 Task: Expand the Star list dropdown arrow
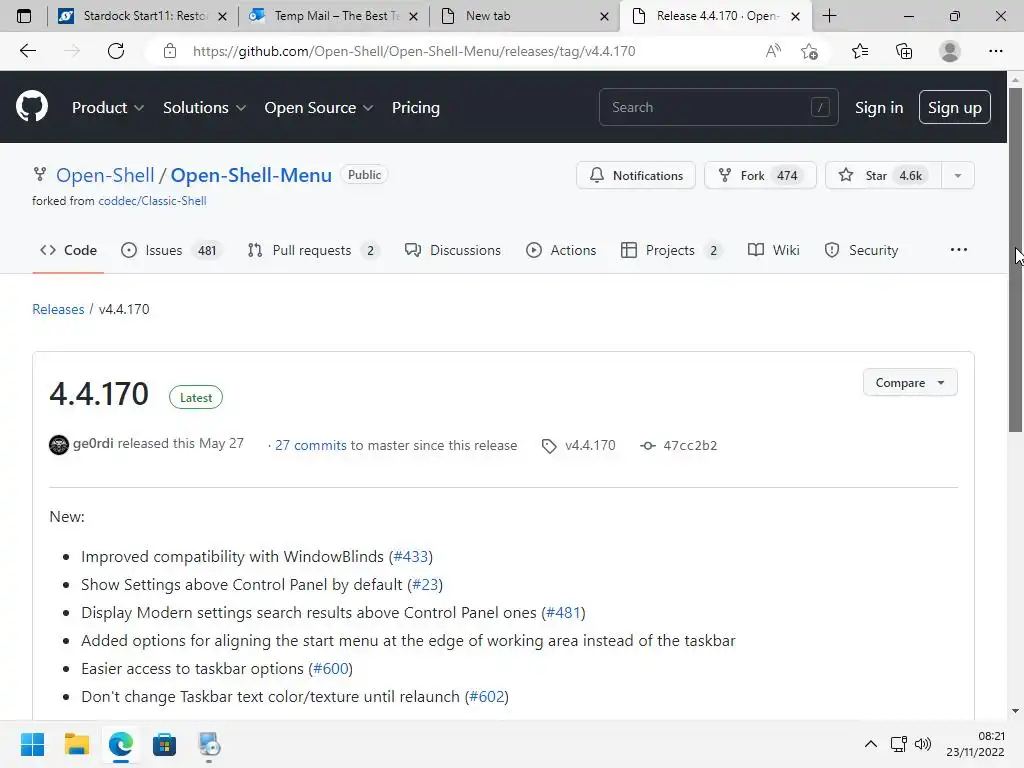(x=957, y=175)
